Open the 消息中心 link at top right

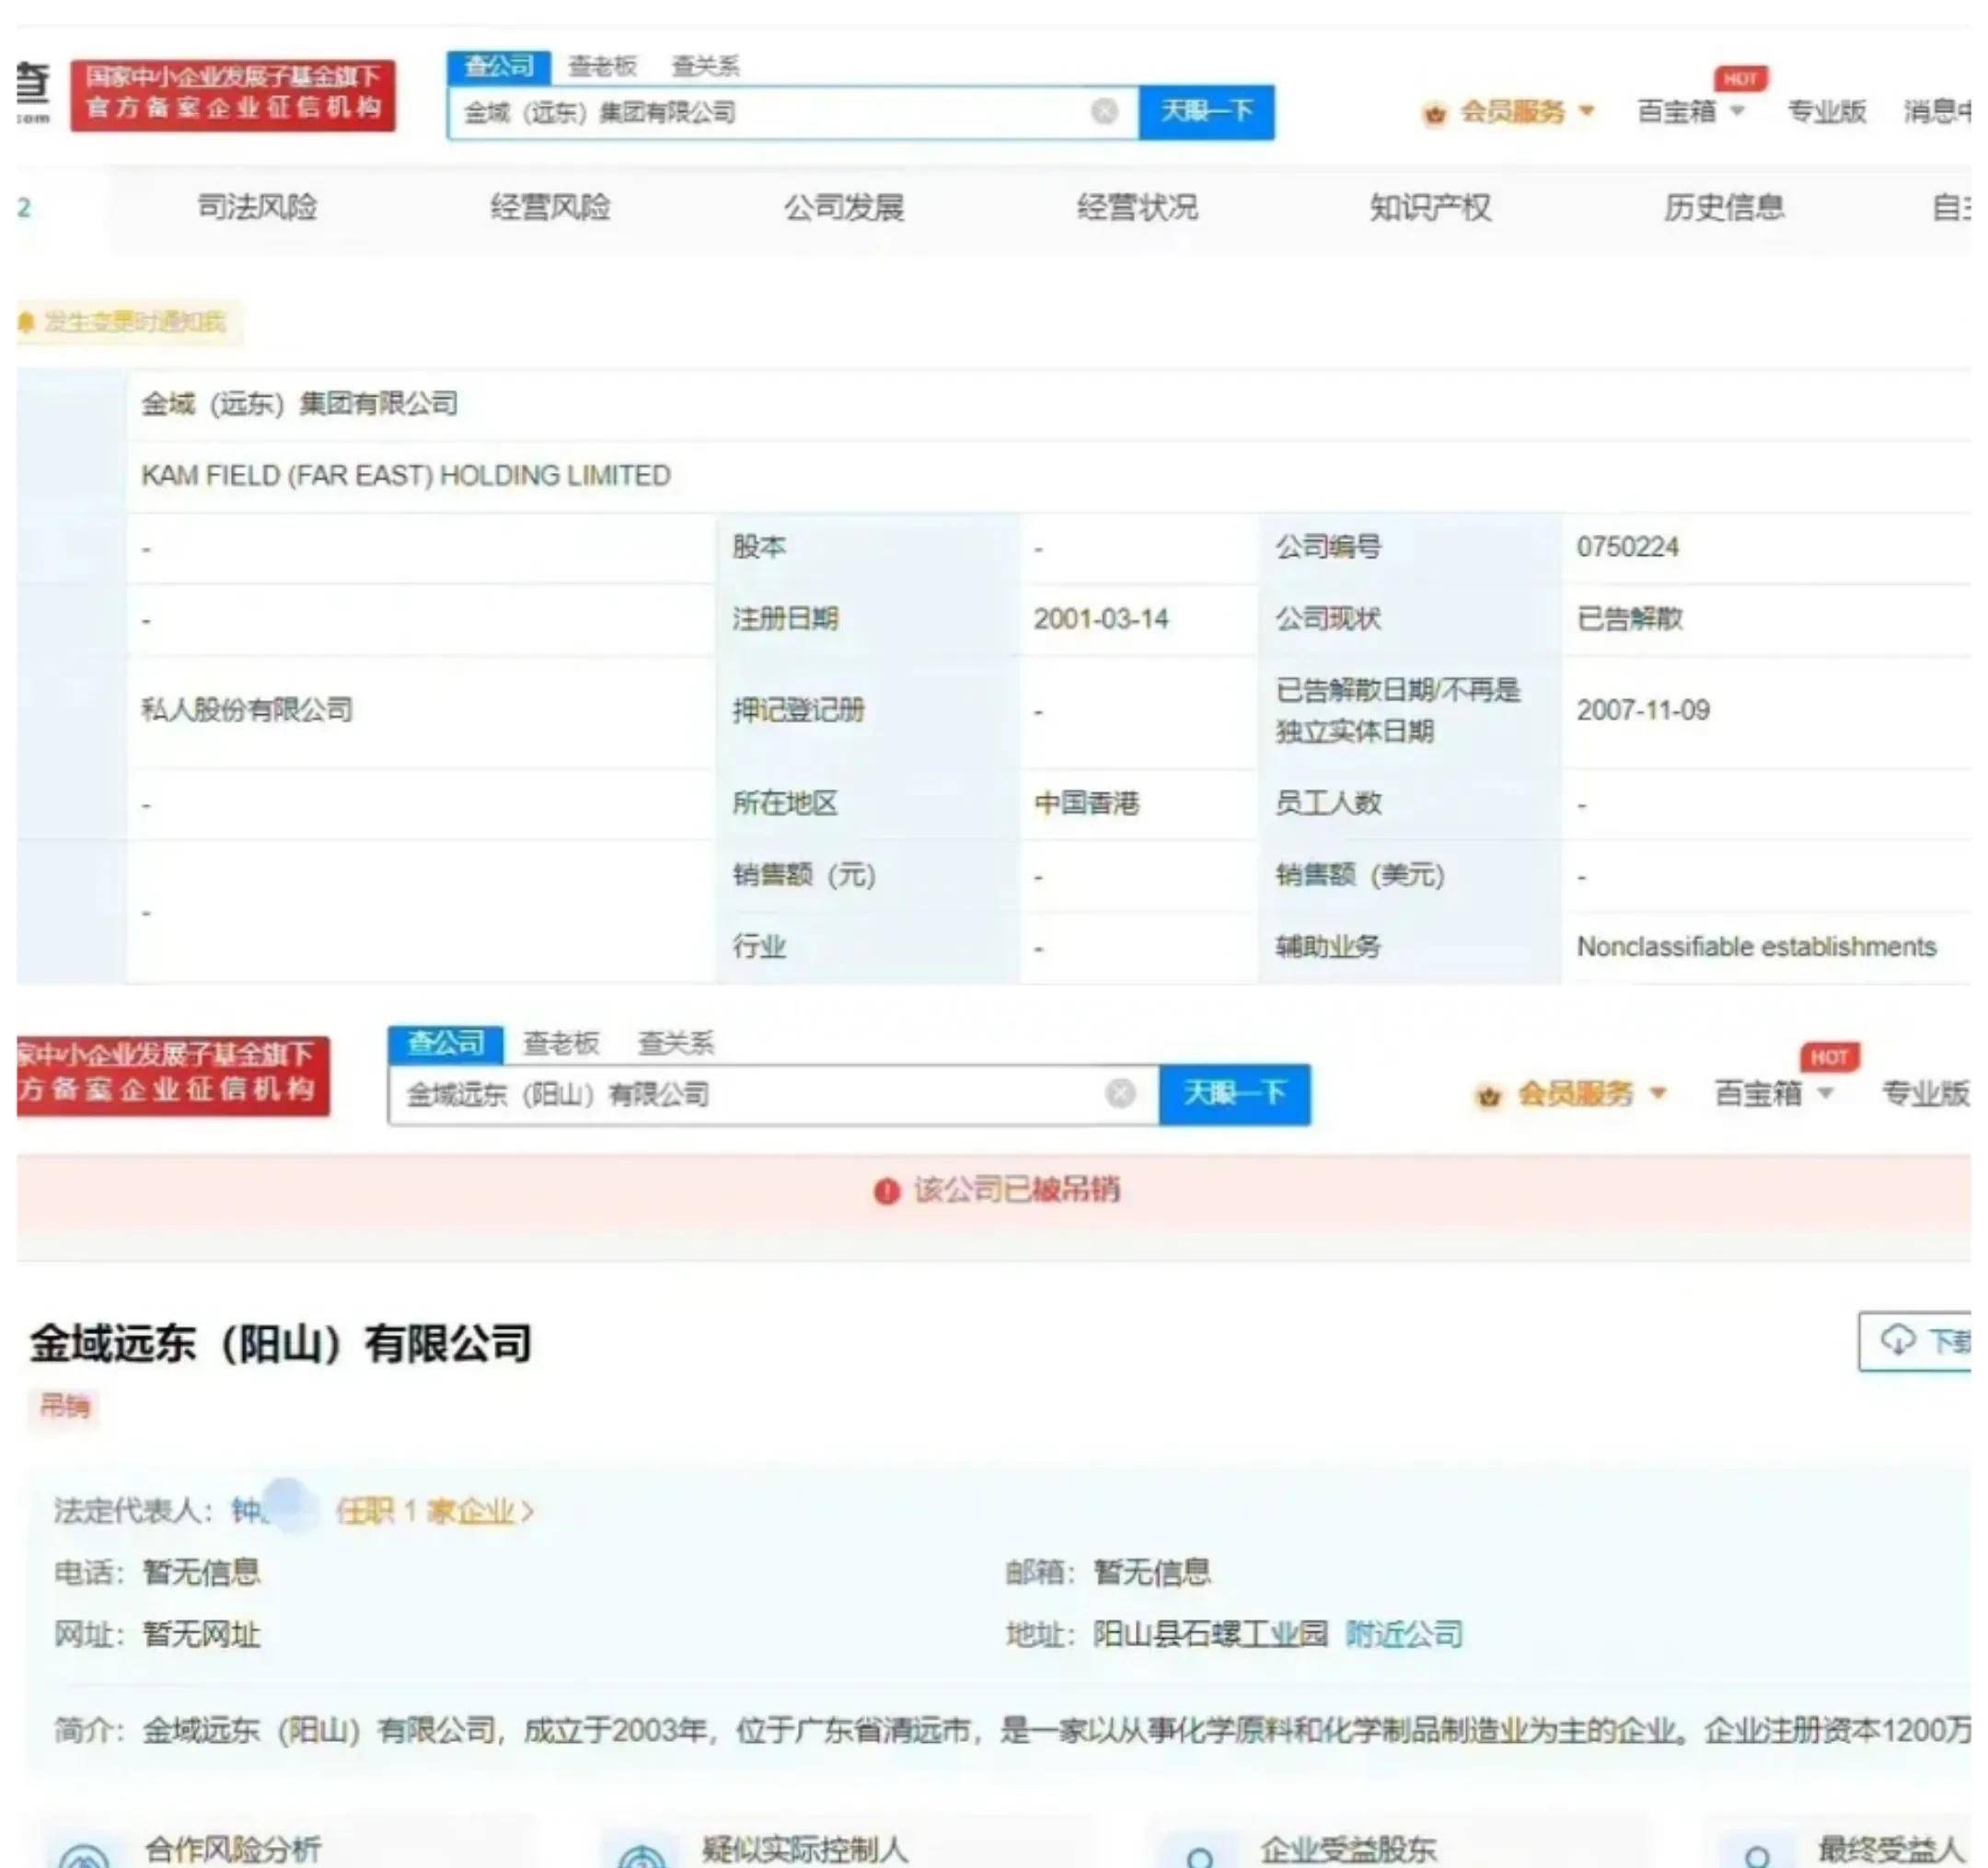click(x=1936, y=111)
